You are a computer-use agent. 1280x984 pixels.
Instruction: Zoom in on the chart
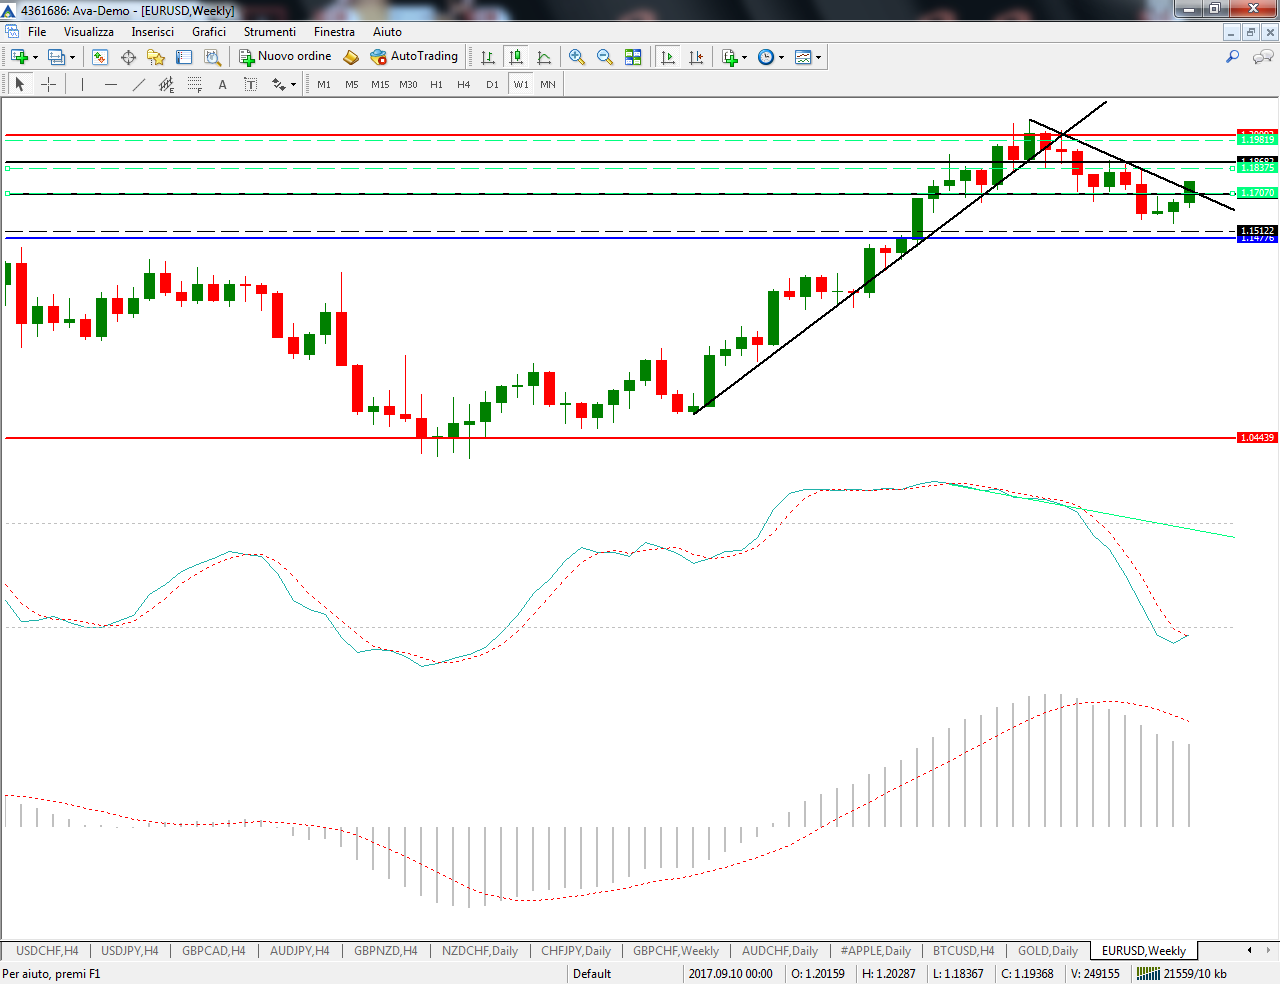[x=577, y=57]
